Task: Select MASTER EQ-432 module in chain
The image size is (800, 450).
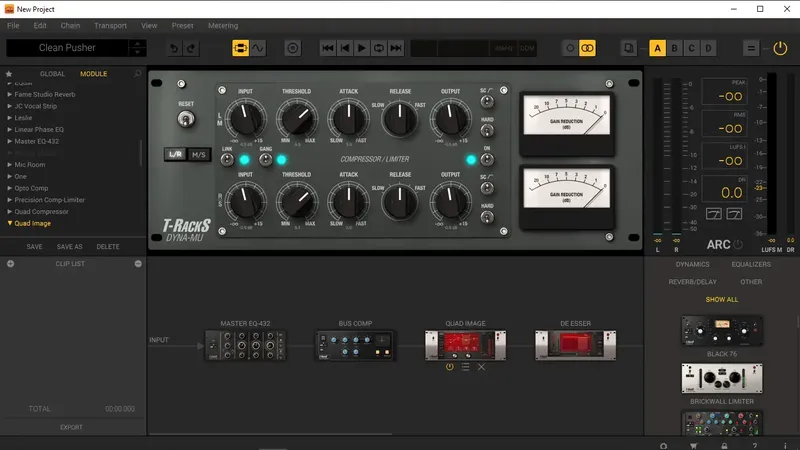Action: (x=245, y=346)
